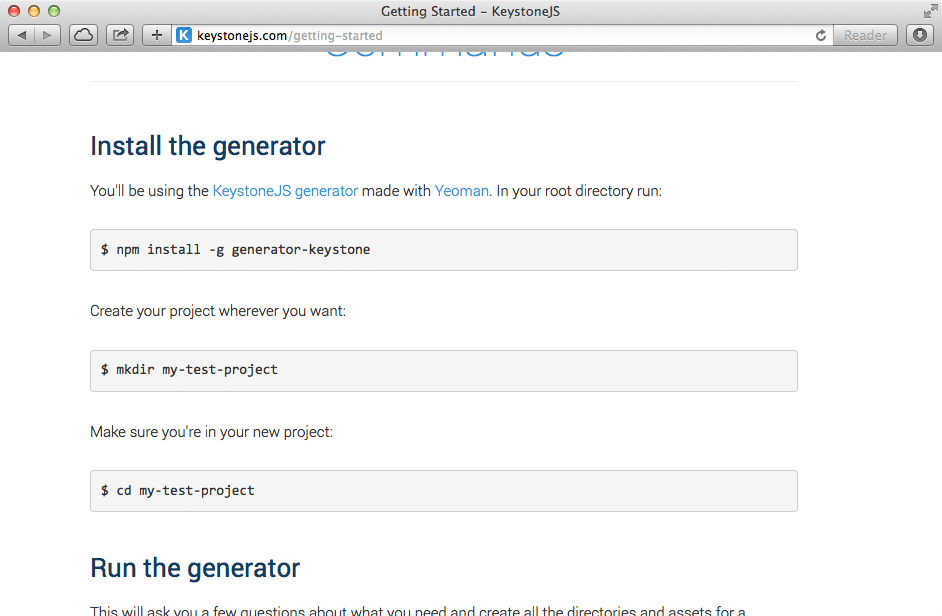
Task: Zoom the window with the green button
Action: pos(54,11)
